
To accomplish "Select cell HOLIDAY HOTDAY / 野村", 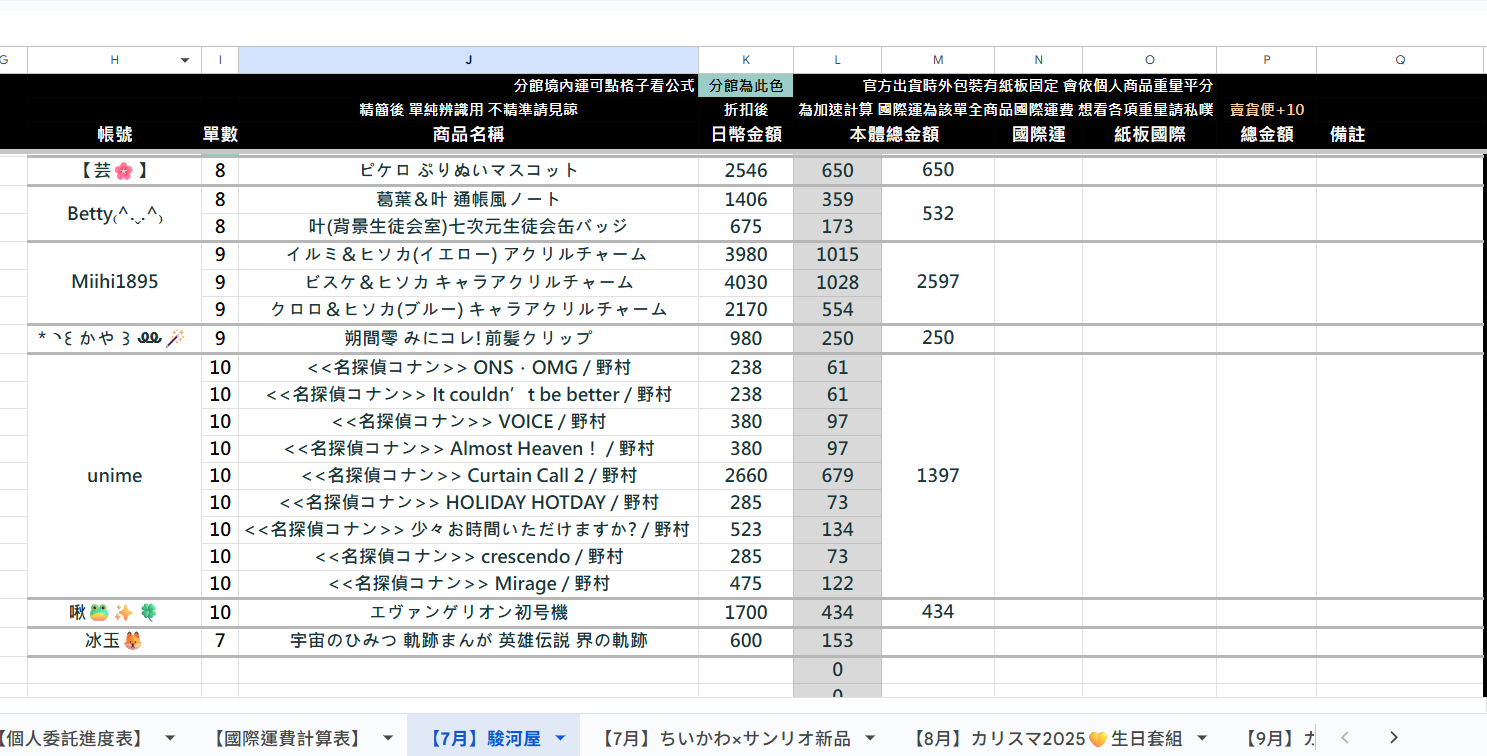I will (468, 503).
